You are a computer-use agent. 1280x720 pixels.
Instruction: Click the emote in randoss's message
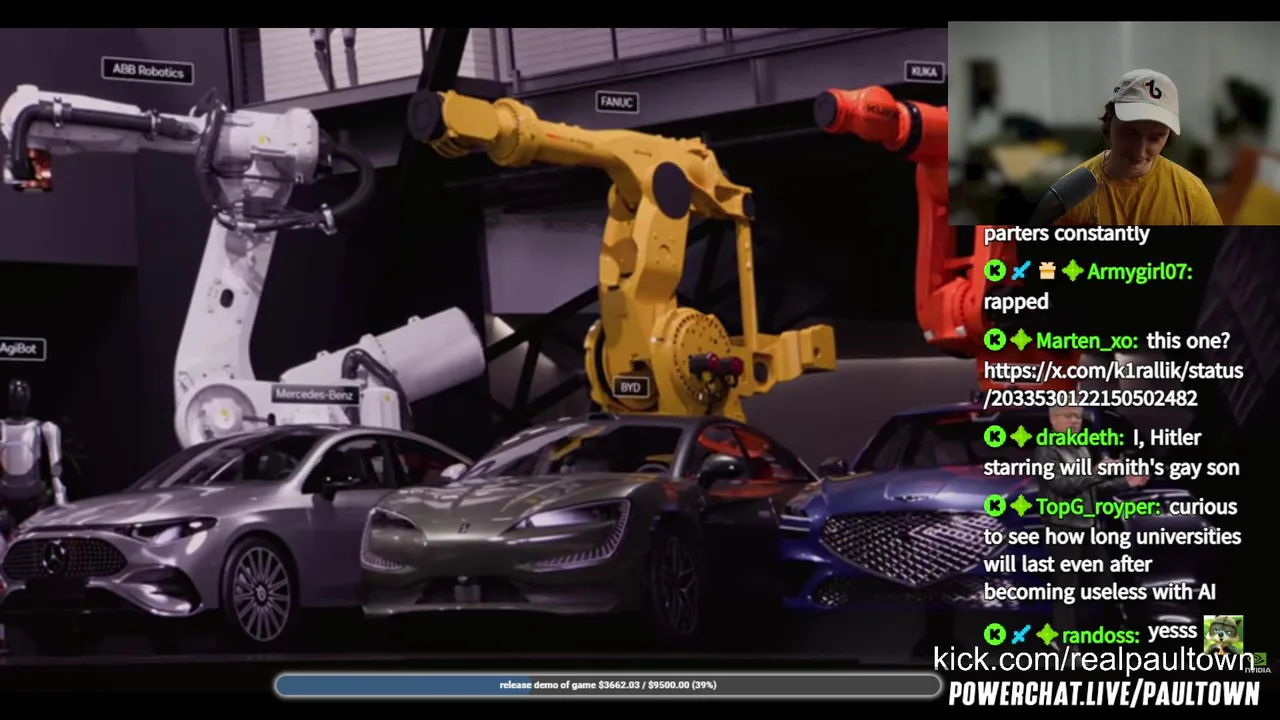tap(1223, 634)
